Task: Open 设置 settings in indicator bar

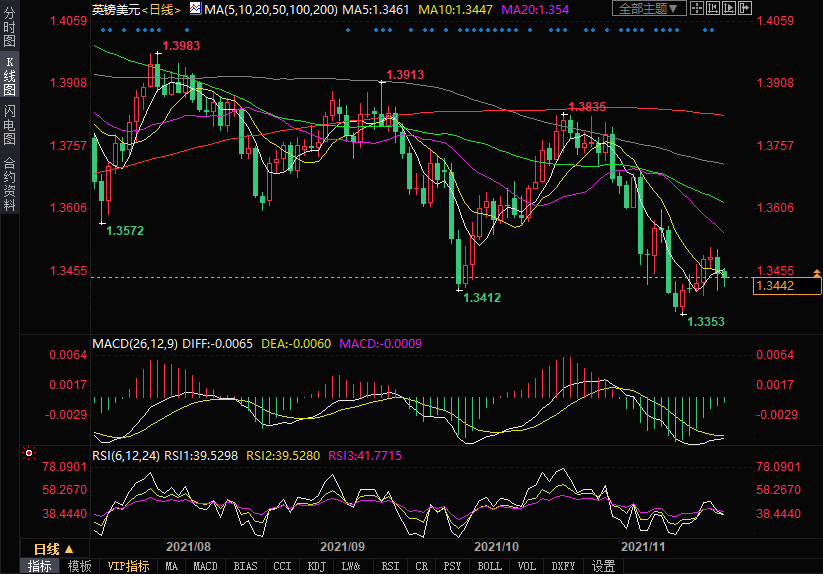Action: 603,566
